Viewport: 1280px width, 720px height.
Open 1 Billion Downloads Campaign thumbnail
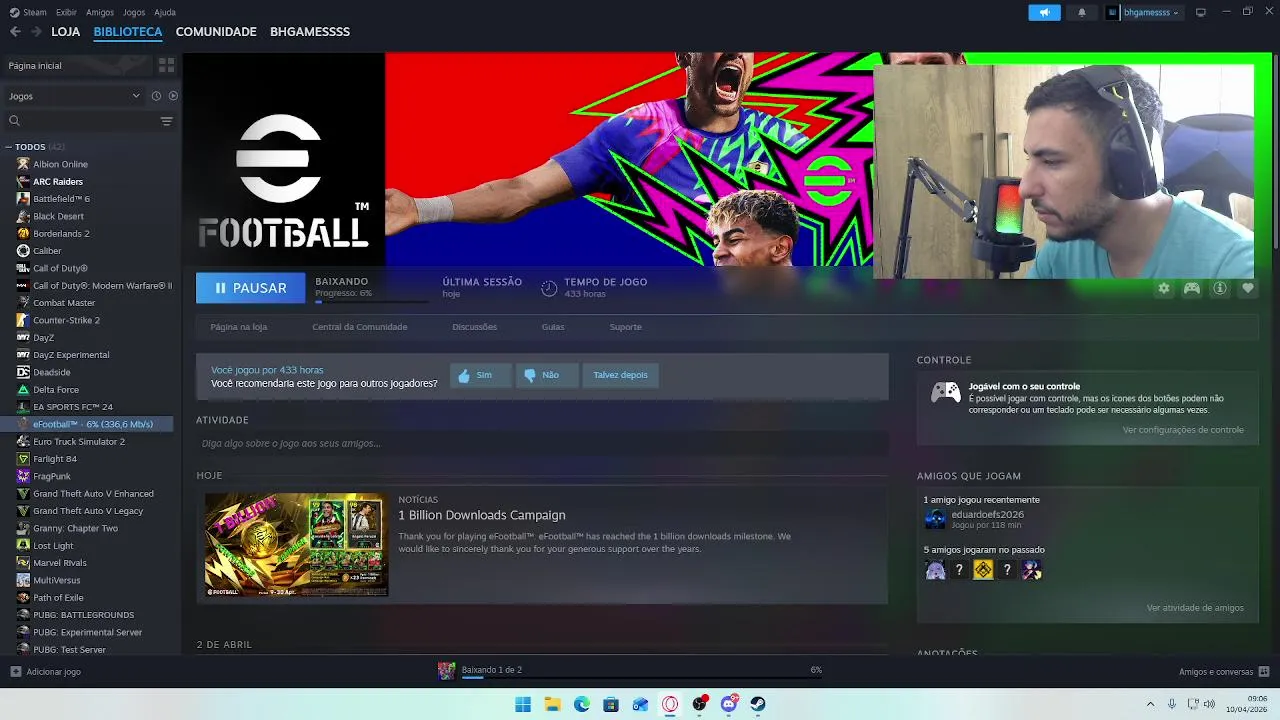pos(296,545)
